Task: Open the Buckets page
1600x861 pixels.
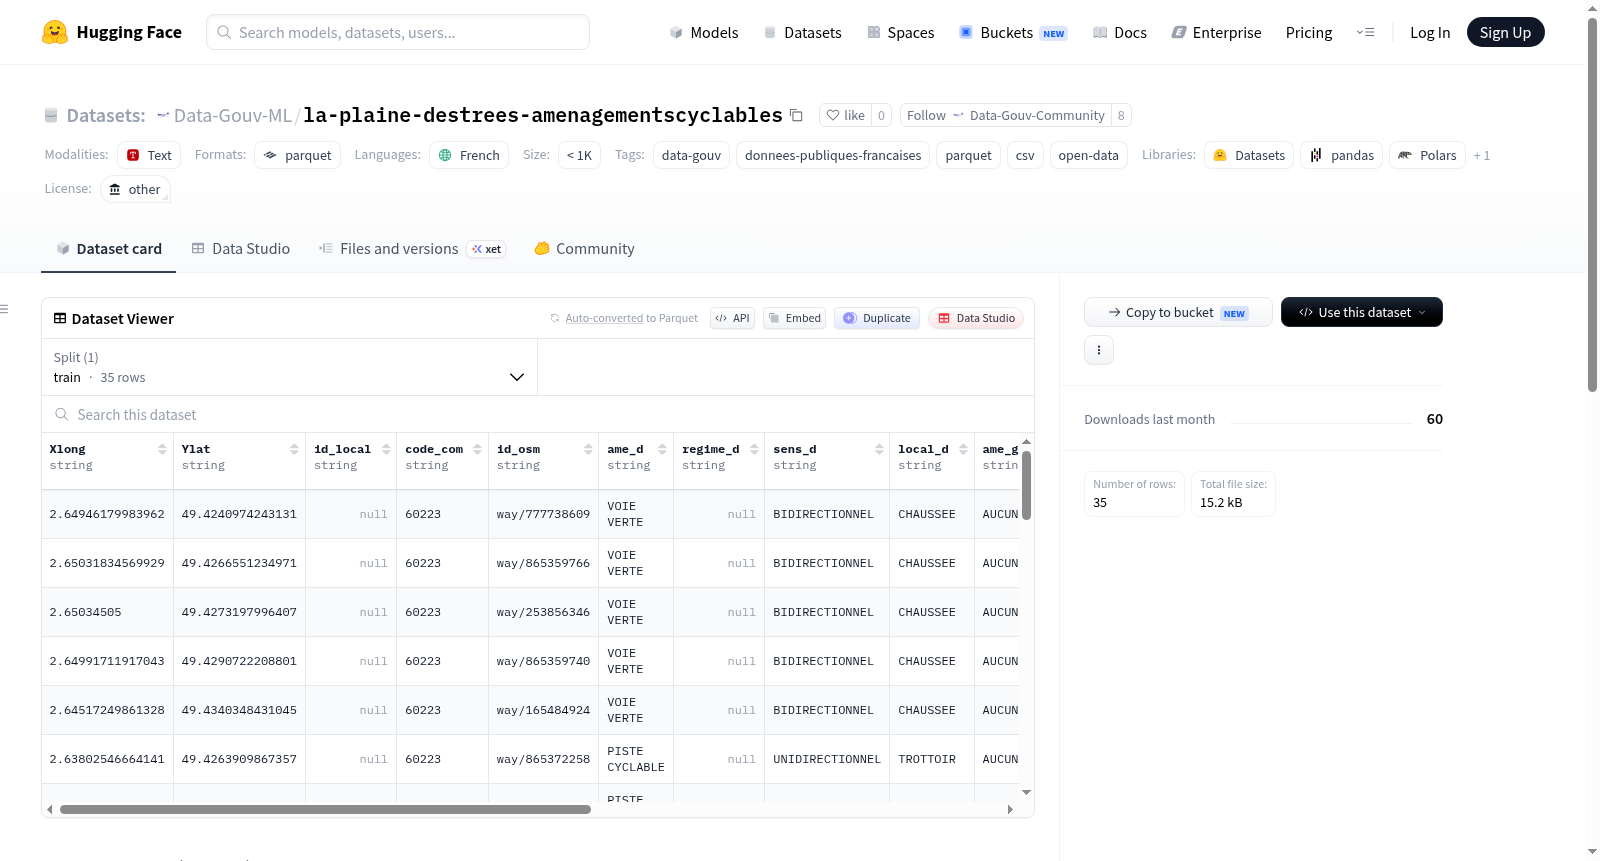Action: click(1013, 32)
